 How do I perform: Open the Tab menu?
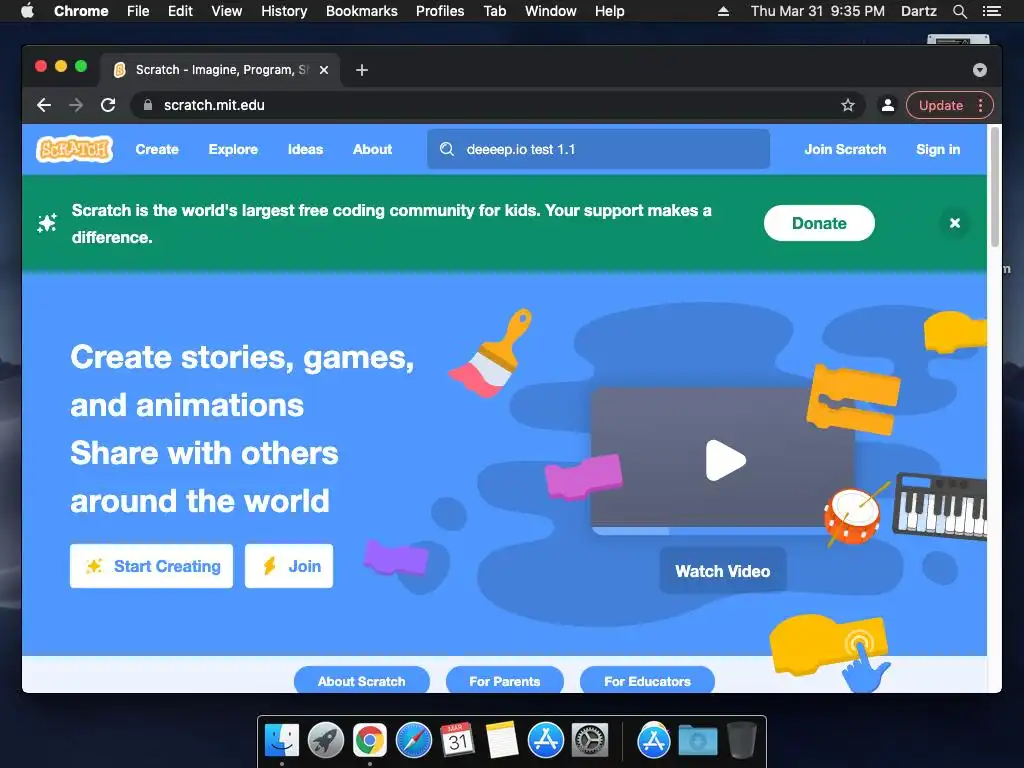495,11
